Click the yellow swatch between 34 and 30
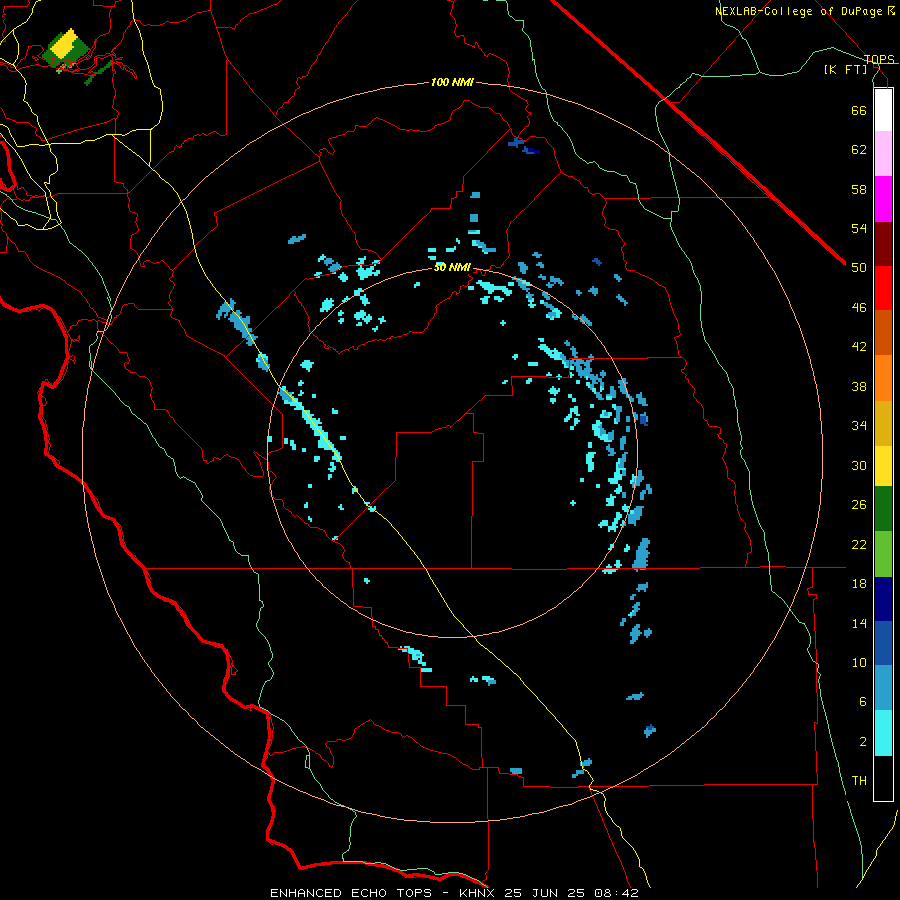 coord(883,466)
